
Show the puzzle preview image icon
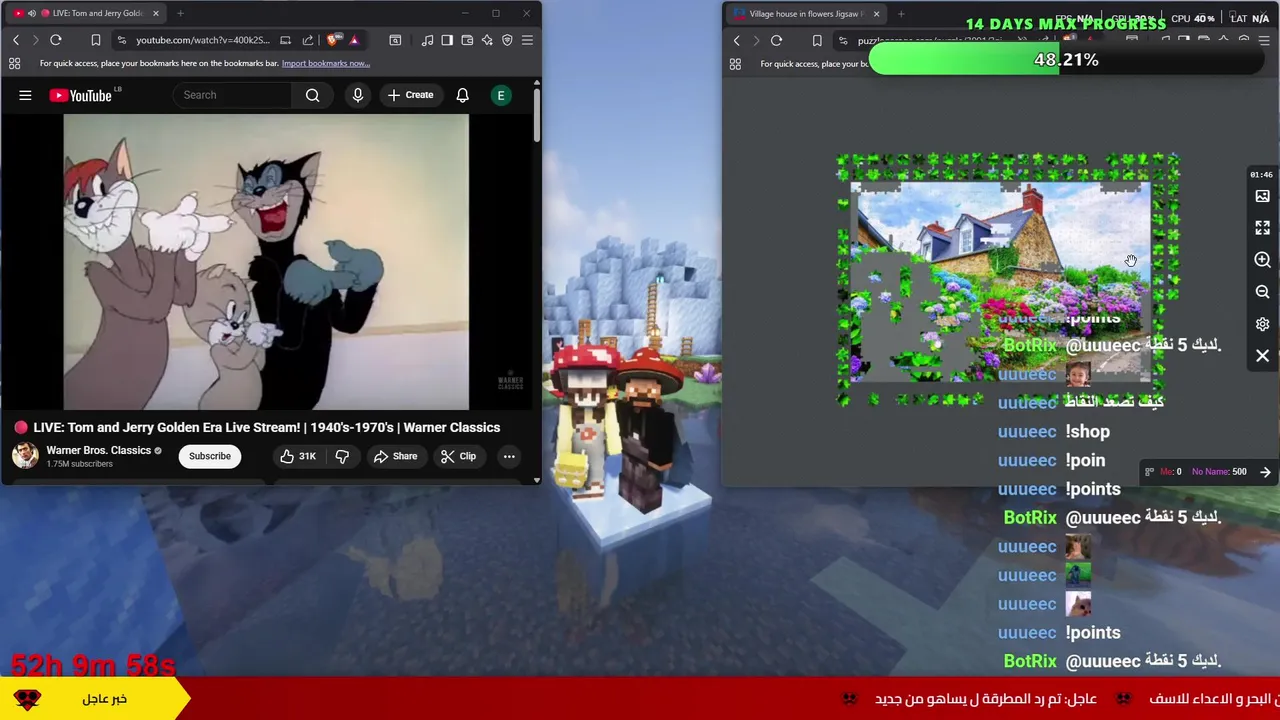1262,197
